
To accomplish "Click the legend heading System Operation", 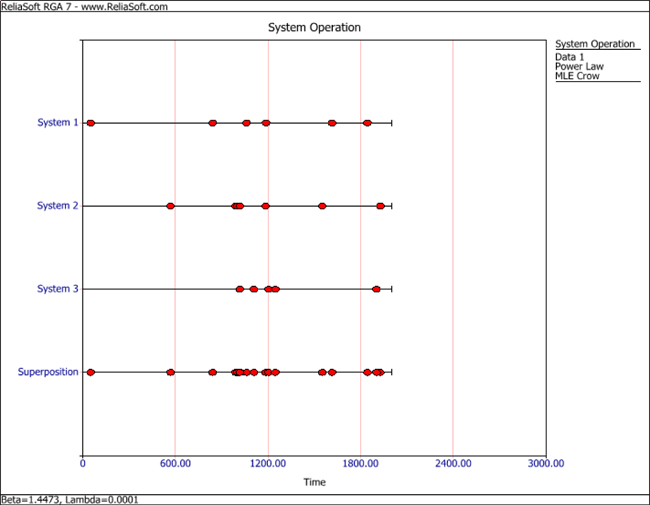I will pyautogui.click(x=595, y=44).
